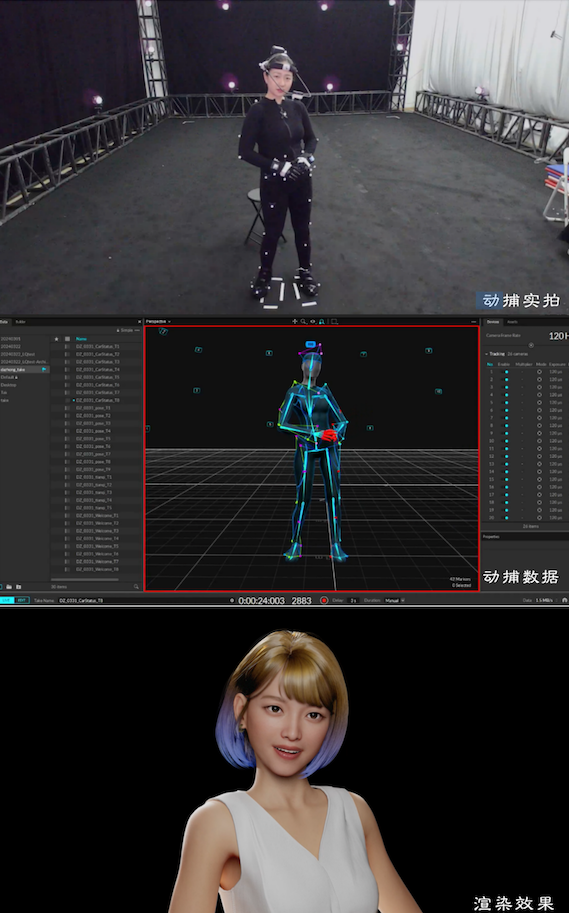The height and width of the screenshot is (913, 569).
Task: Click the folder icon at Data pane bottom
Action: point(9,586)
